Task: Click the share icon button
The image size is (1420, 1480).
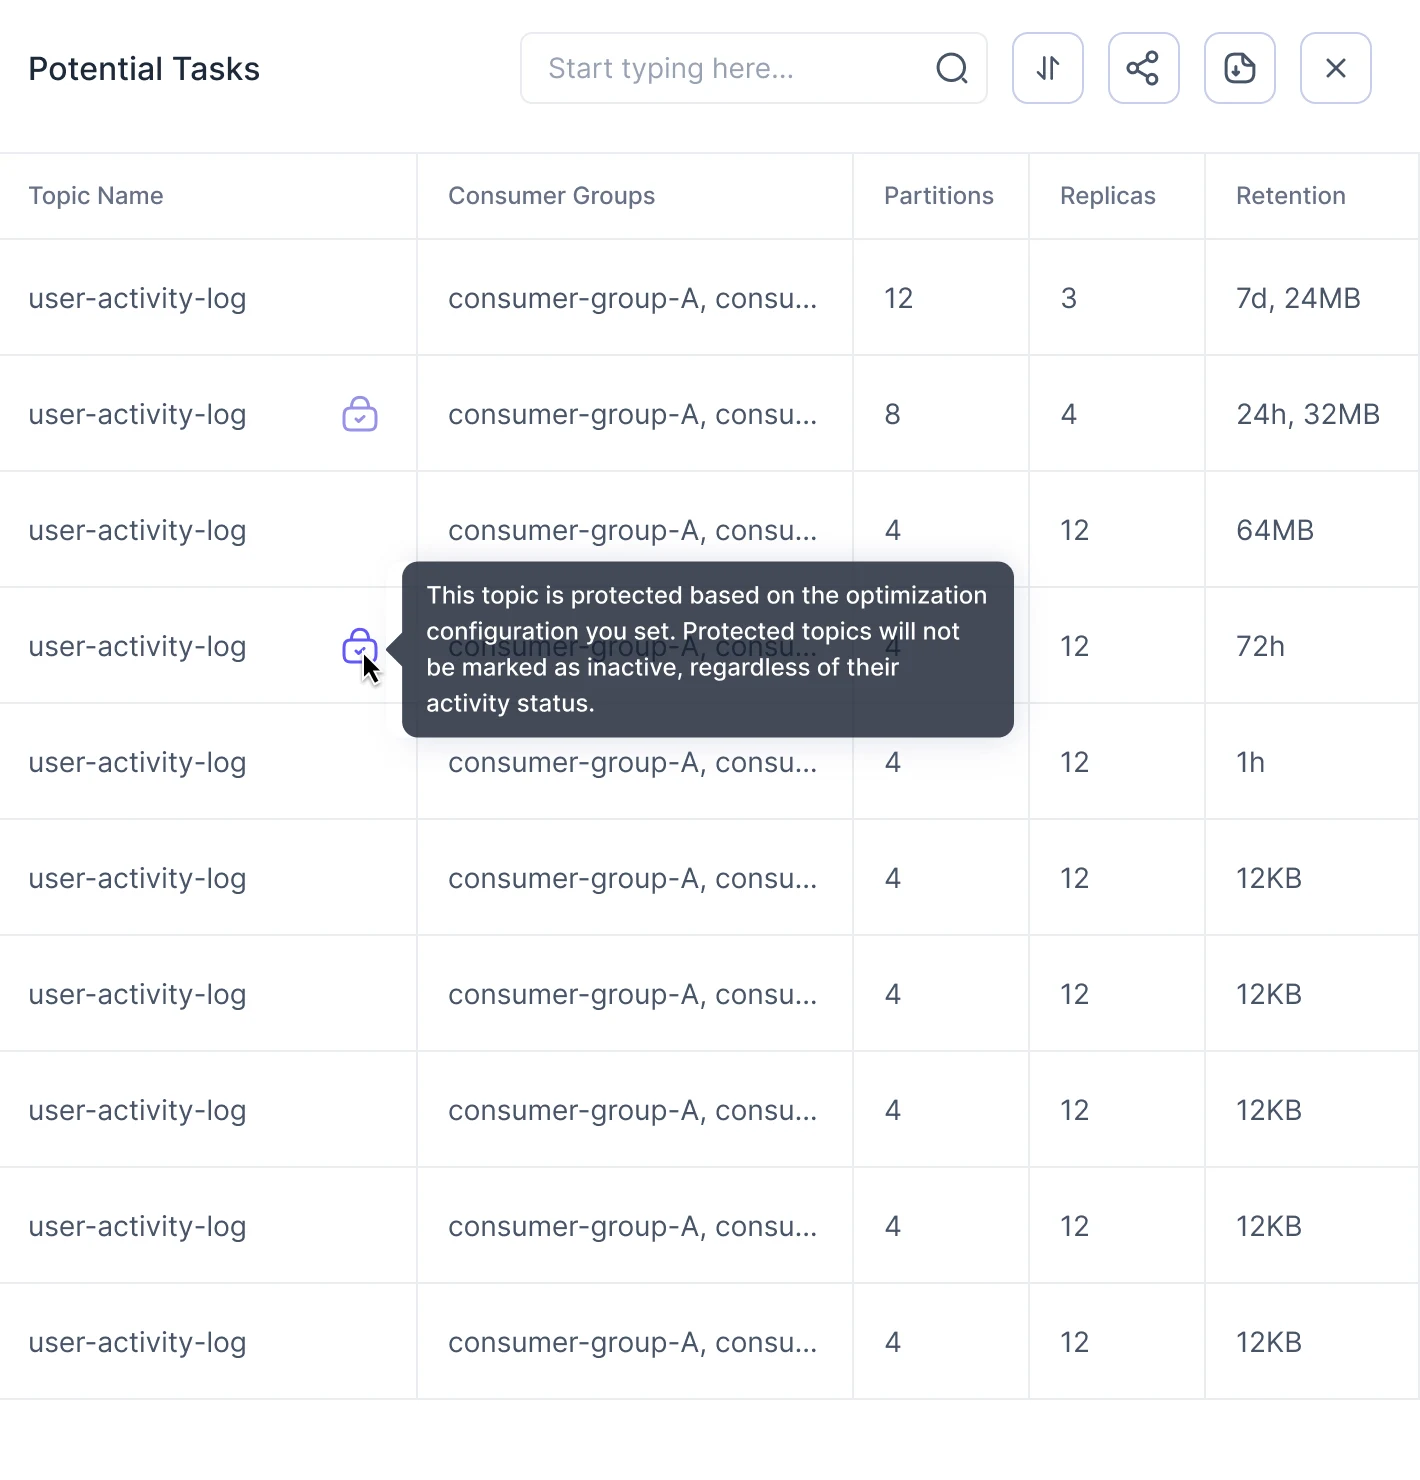Action: point(1144,68)
